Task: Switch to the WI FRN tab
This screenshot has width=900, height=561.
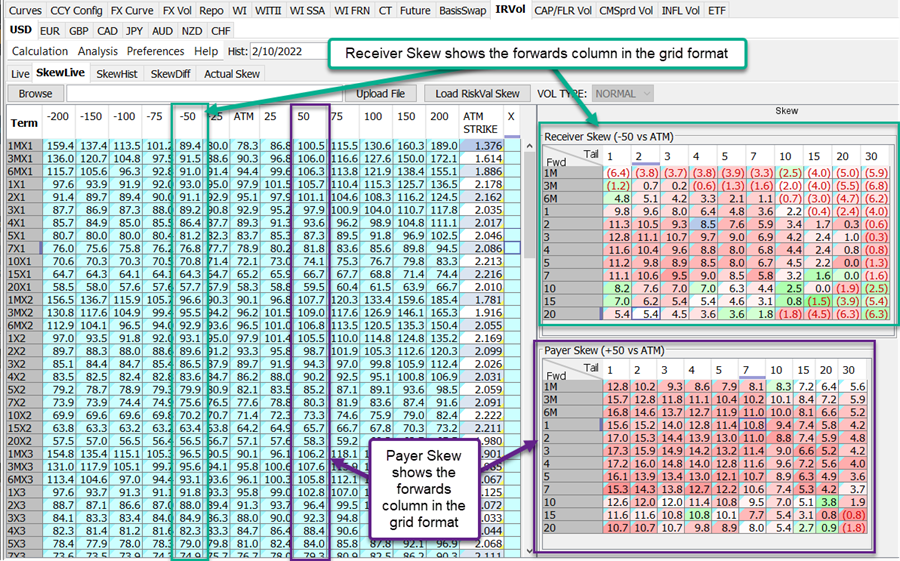Action: coord(352,10)
